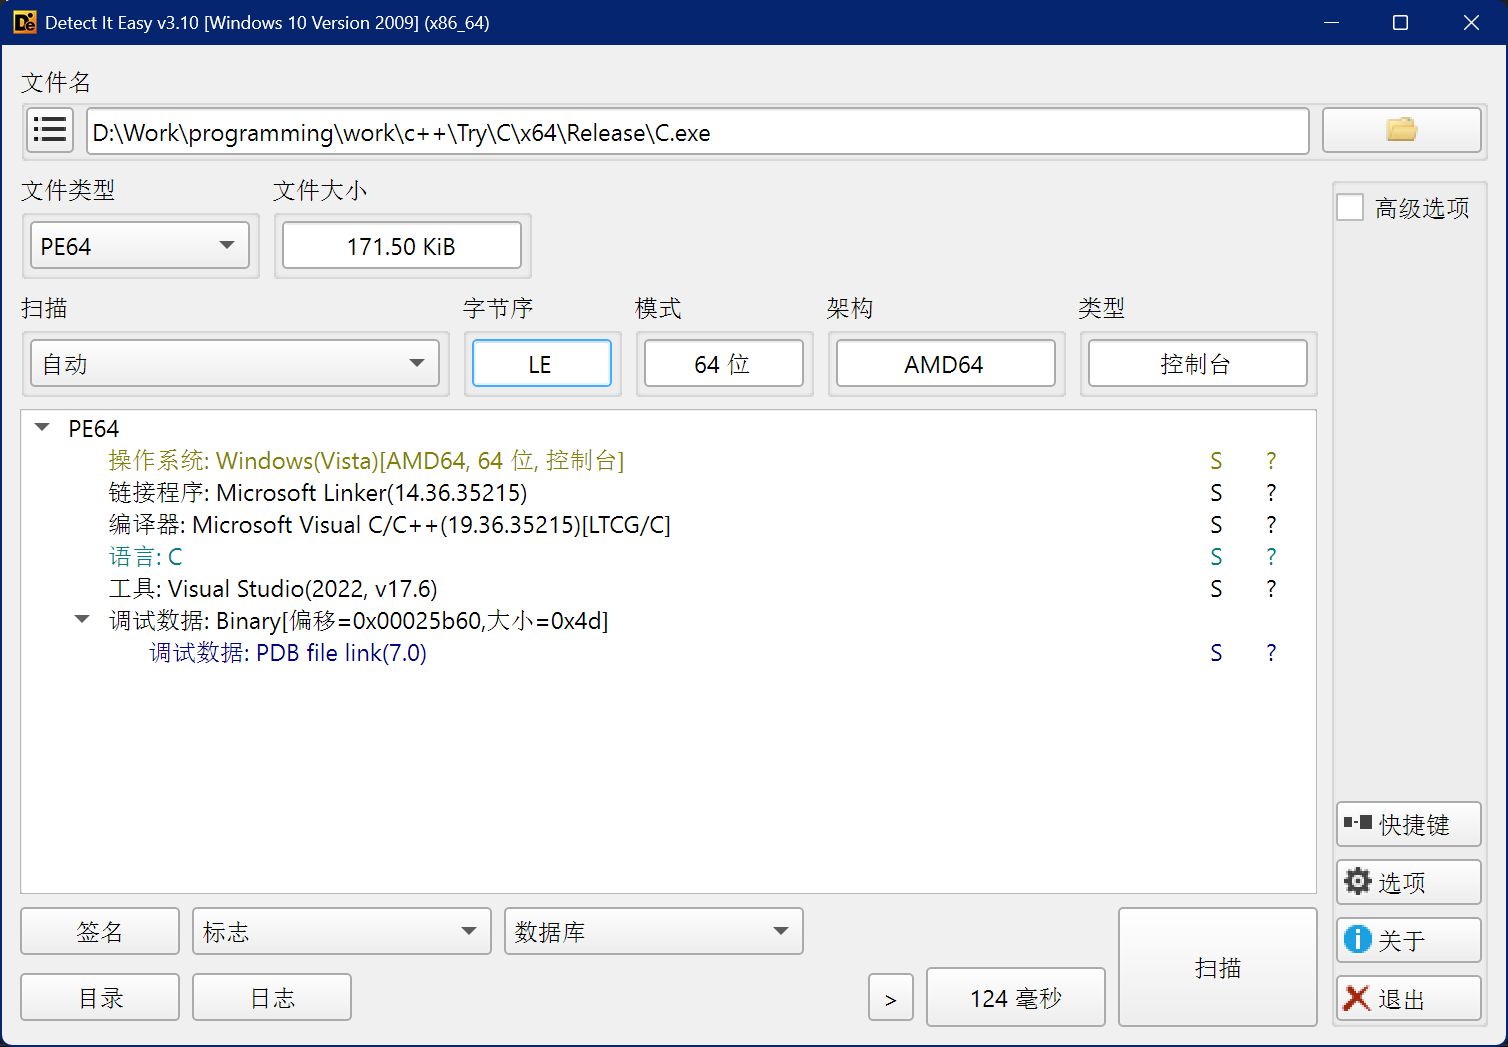Close the Detect It Easy window
Screen dimensions: 1508x1047
tap(1471, 22)
